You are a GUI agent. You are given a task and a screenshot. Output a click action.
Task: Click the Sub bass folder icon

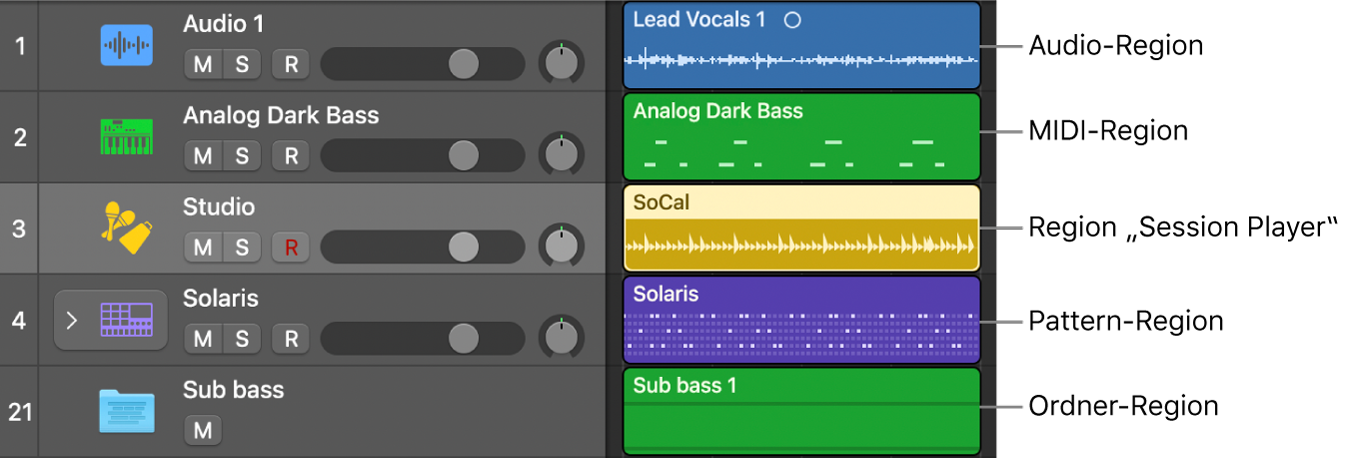tap(126, 411)
